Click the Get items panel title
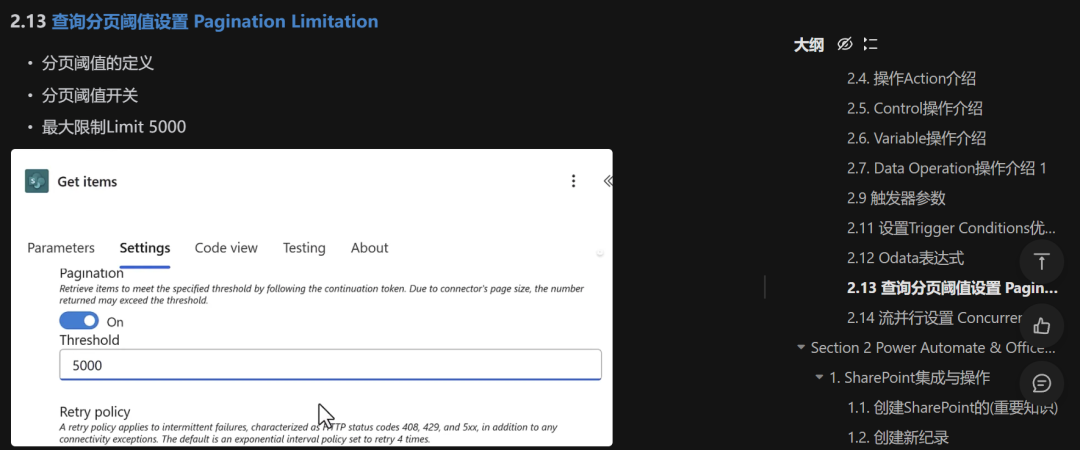 tap(87, 182)
